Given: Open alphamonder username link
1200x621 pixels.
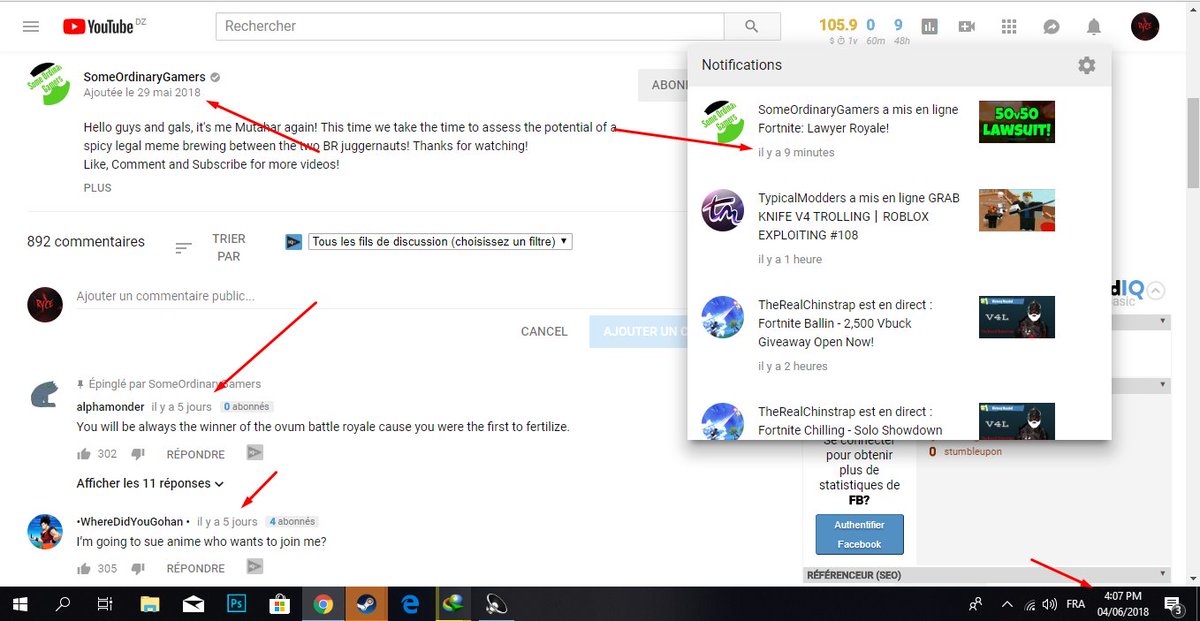Looking at the screenshot, I should 111,407.
